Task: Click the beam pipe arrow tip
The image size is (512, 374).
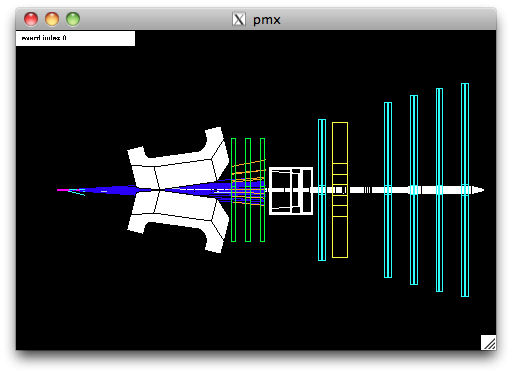Action: [479, 190]
